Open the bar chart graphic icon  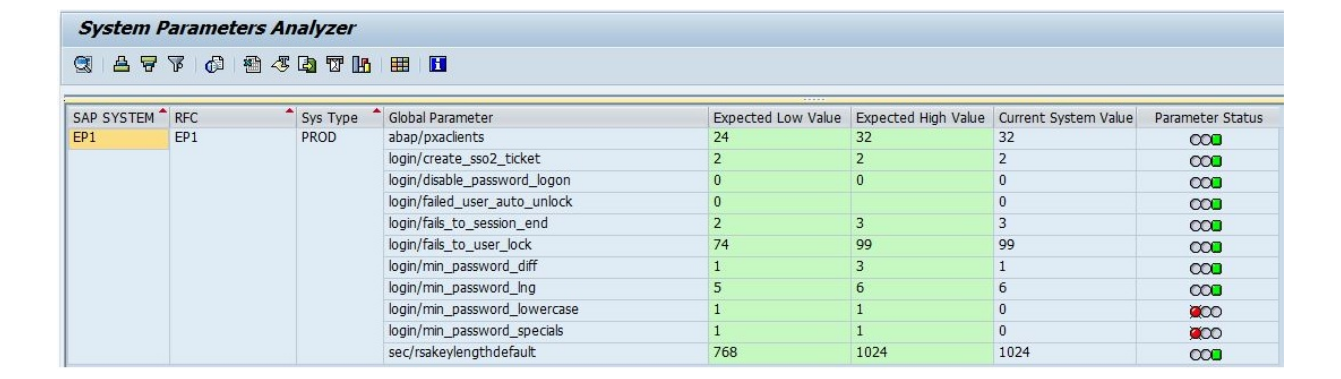click(362, 65)
